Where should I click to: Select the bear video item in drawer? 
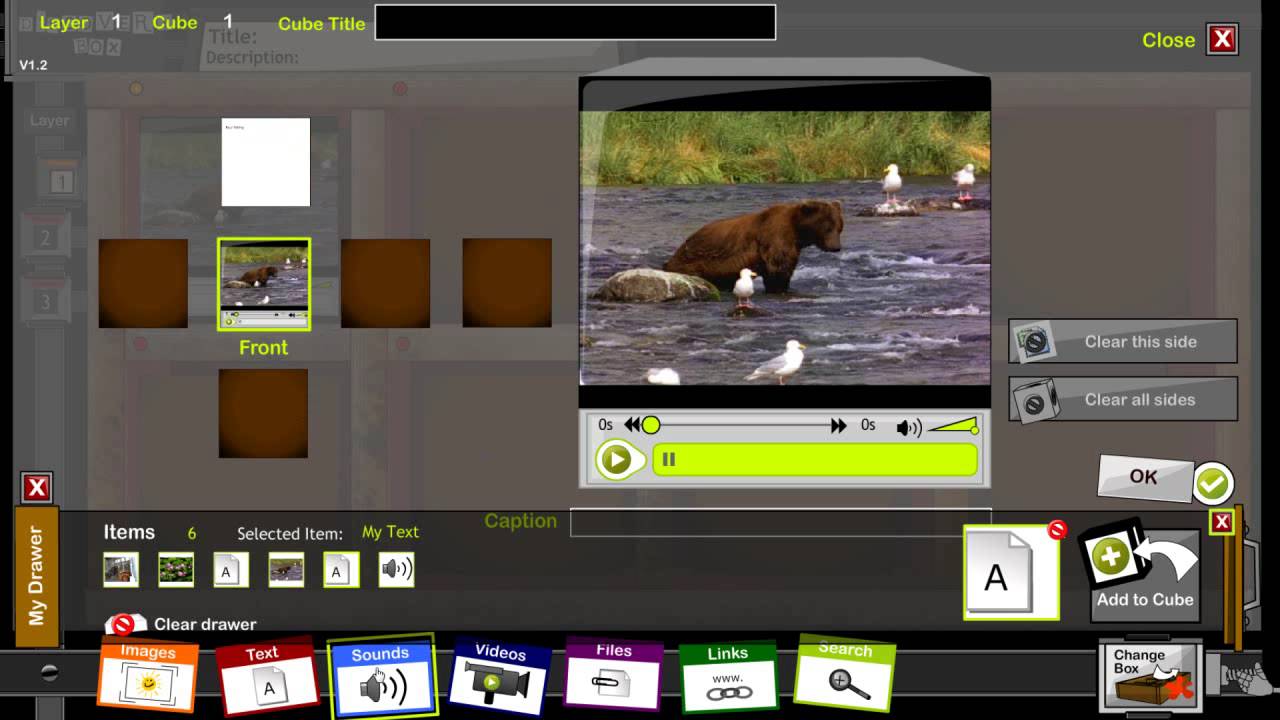click(286, 570)
